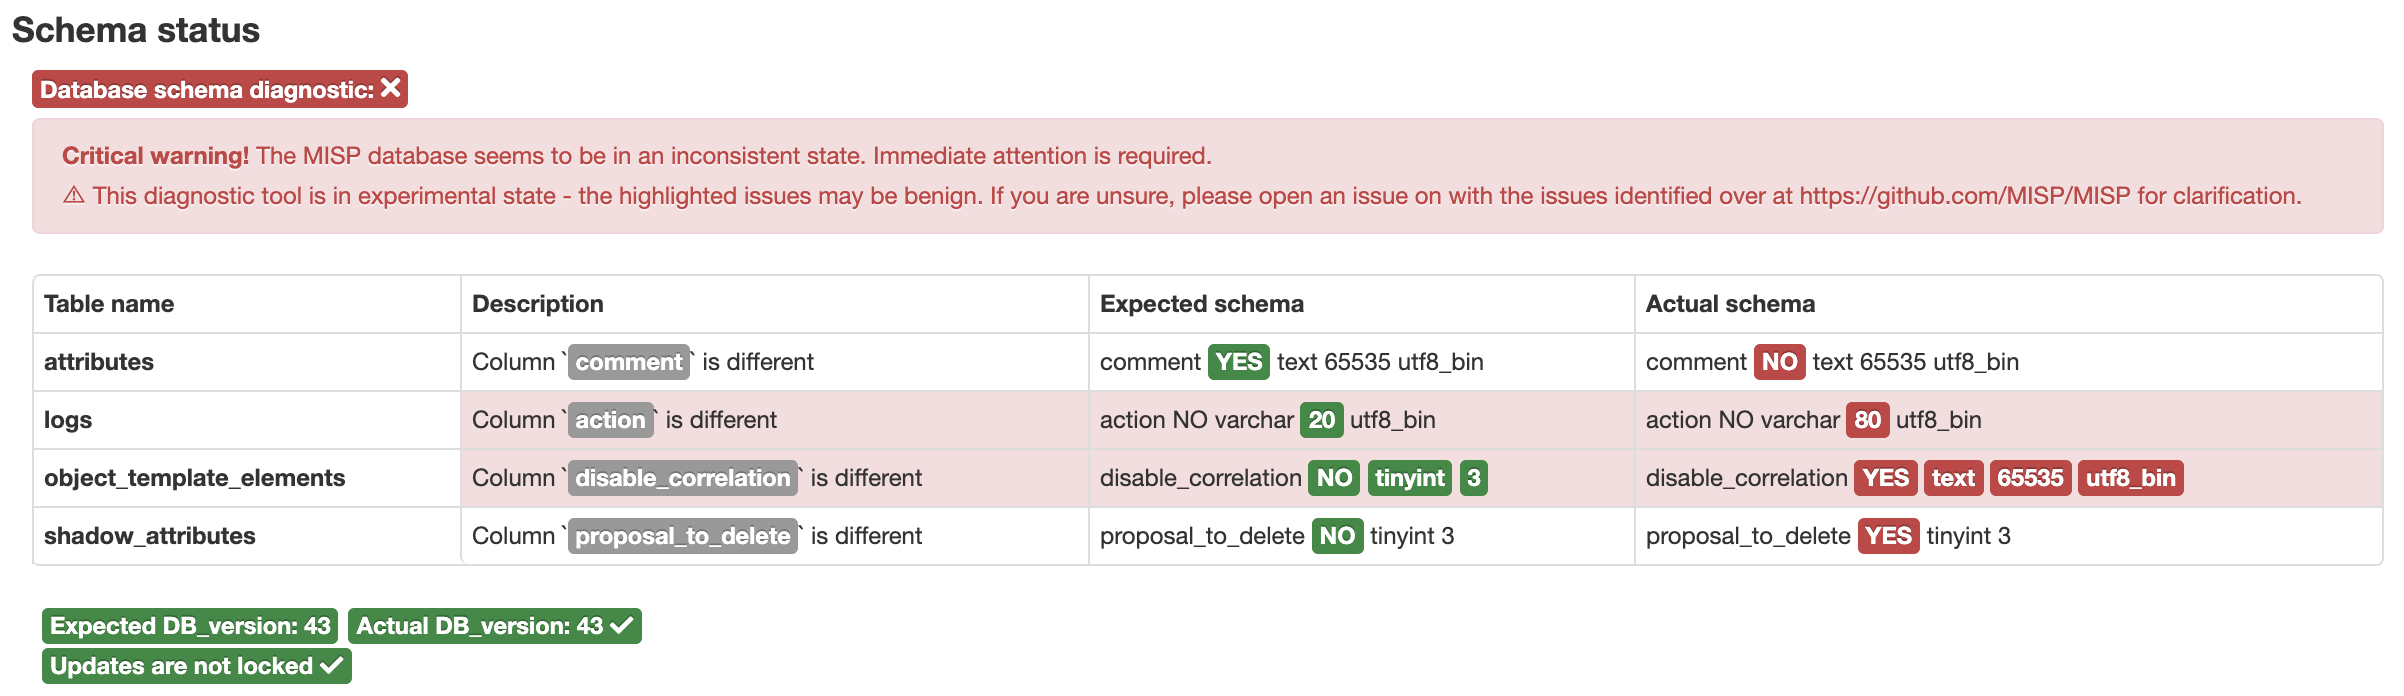This screenshot has width=2404, height=696.
Task: Click the Expected schema column header
Action: (1199, 303)
